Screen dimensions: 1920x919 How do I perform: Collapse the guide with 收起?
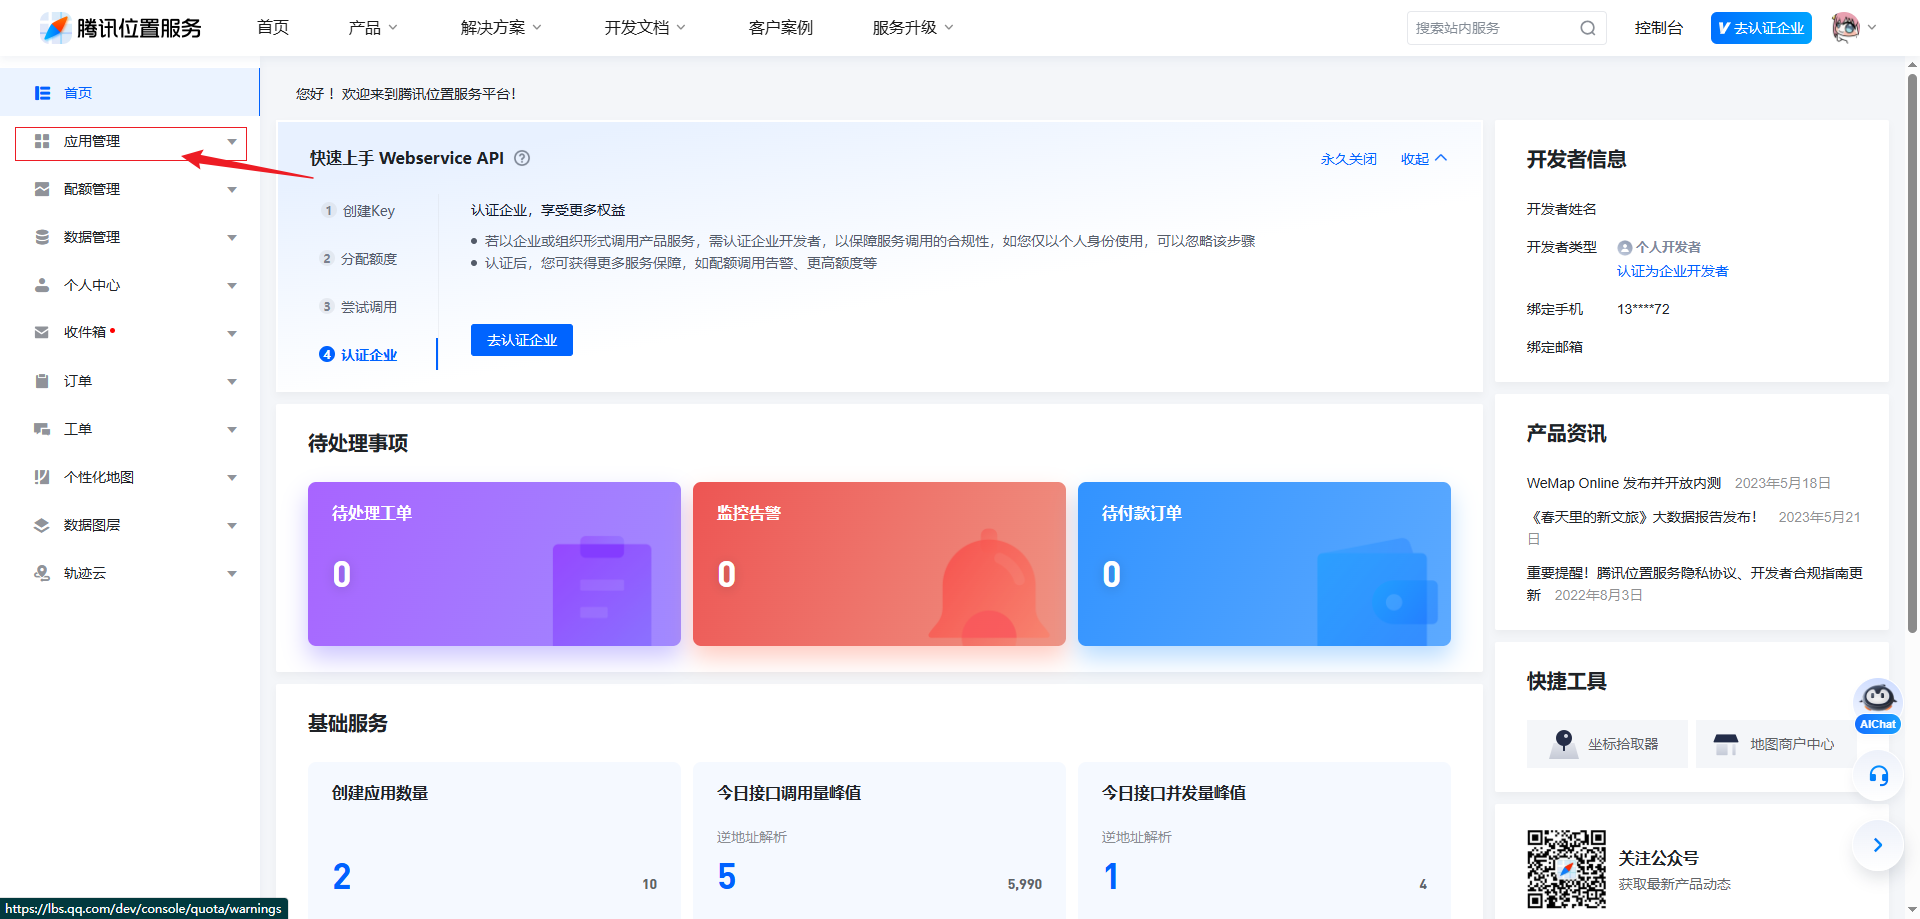[x=1424, y=159]
